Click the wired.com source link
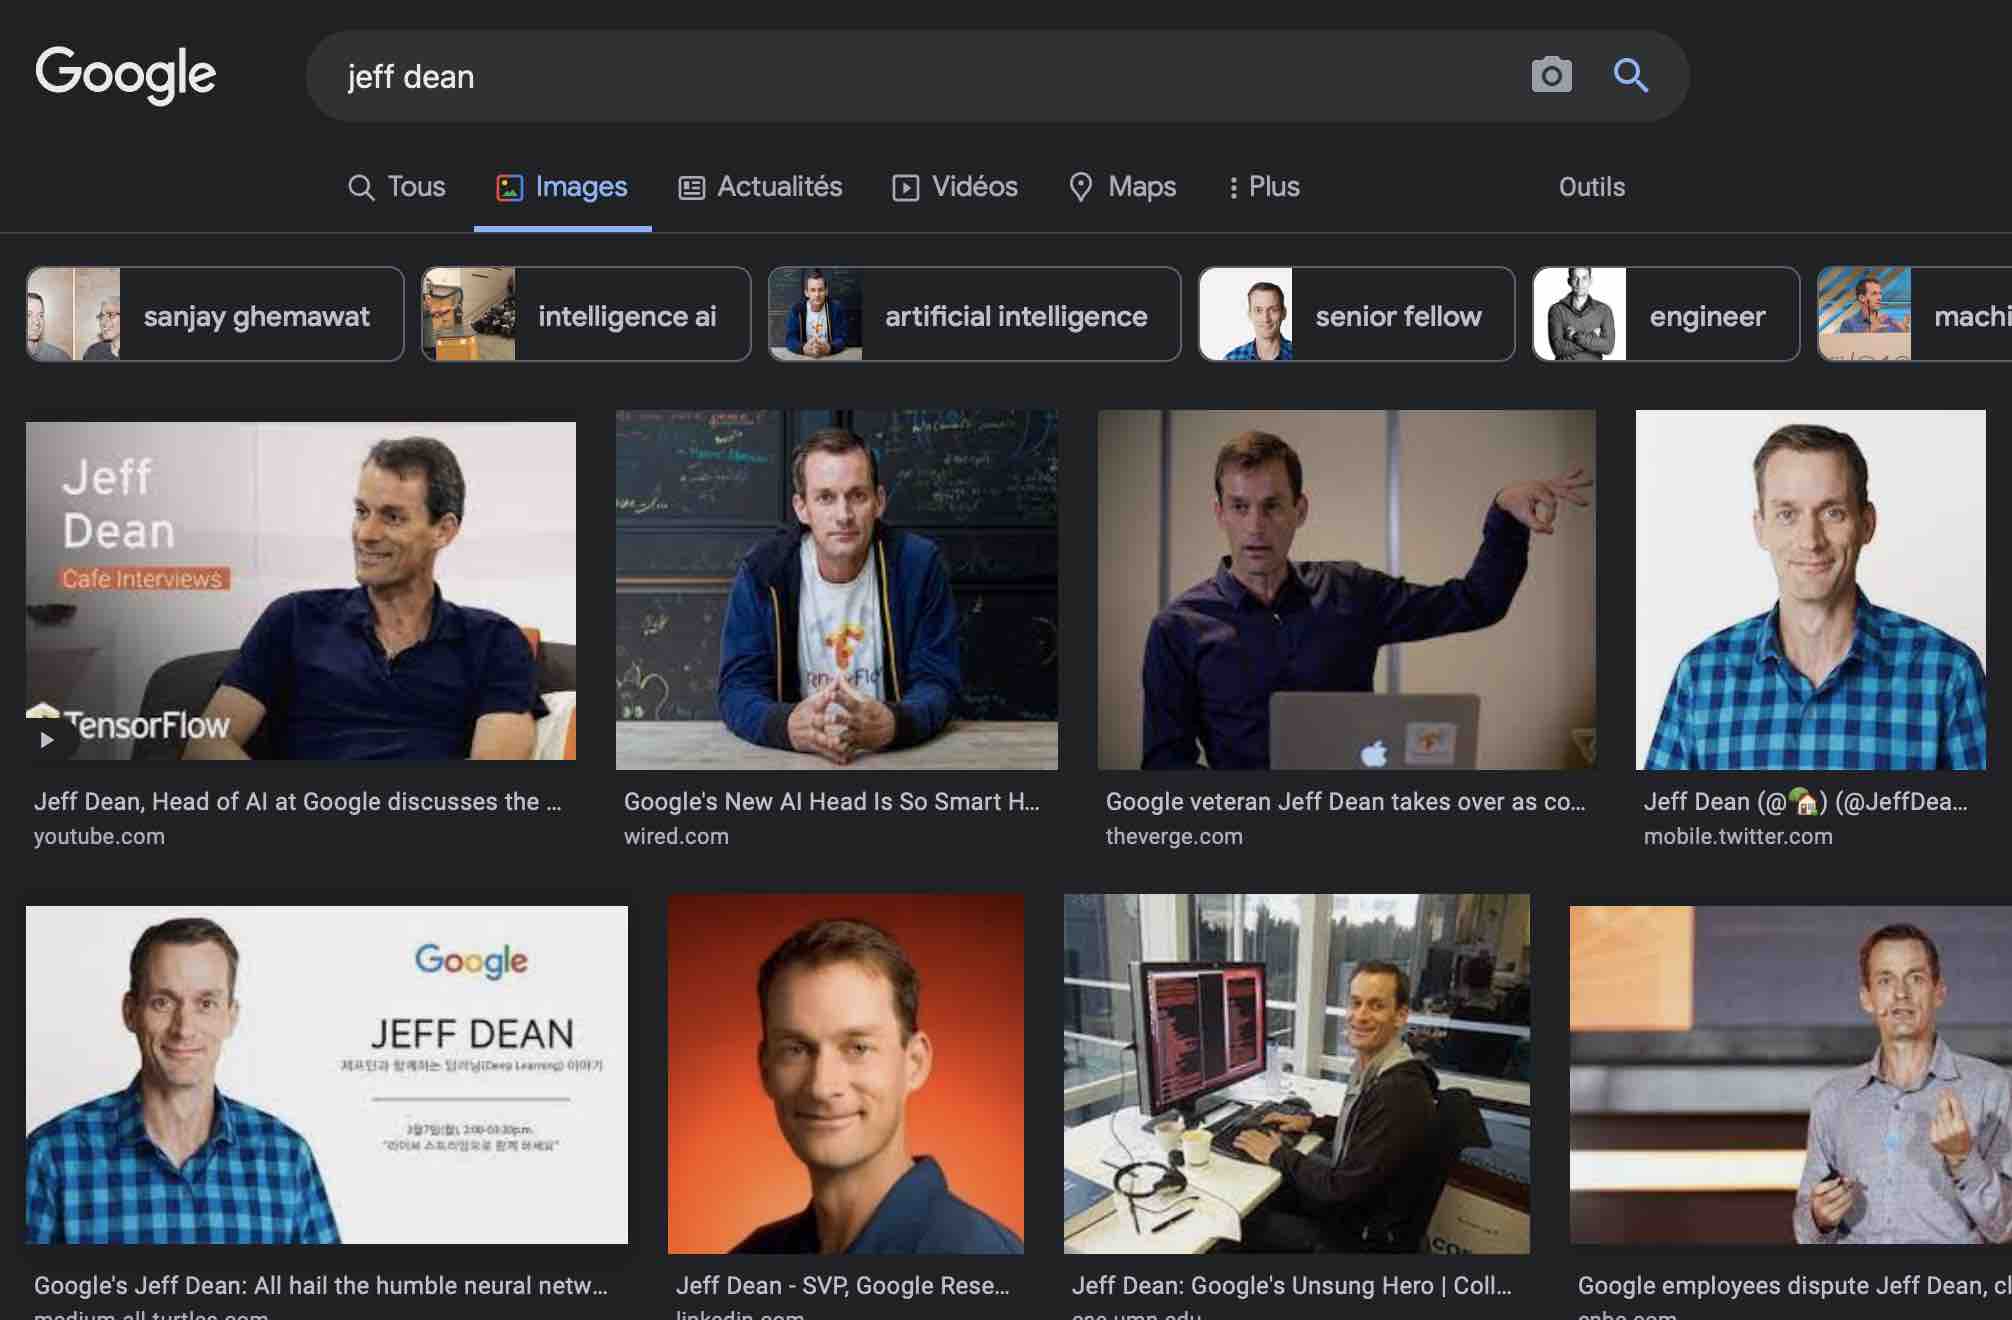 [x=676, y=837]
